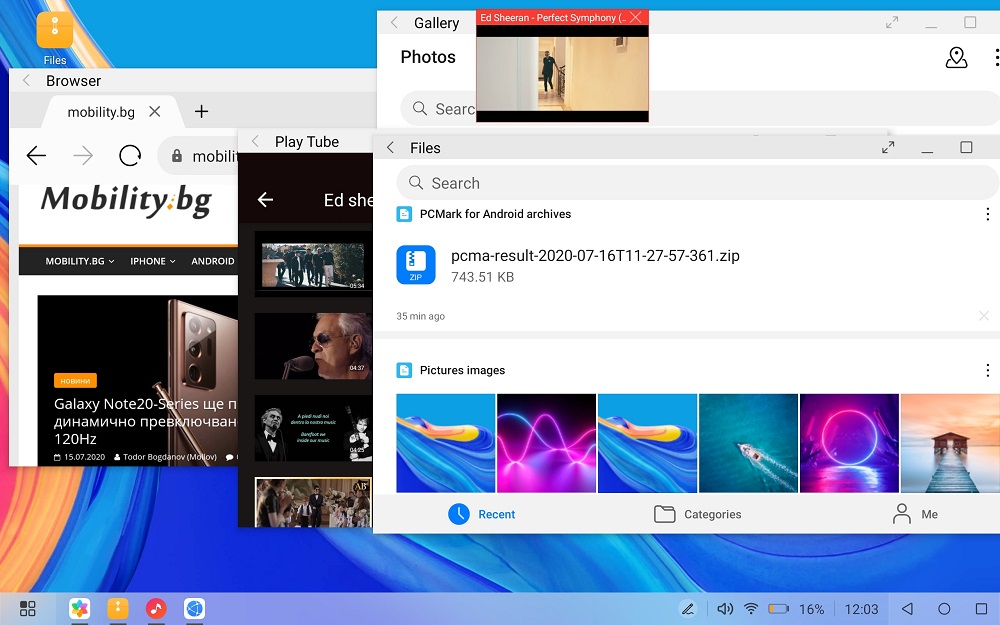This screenshot has height=625, width=1000.
Task: Open a new browser tab with plus
Action: tap(202, 112)
